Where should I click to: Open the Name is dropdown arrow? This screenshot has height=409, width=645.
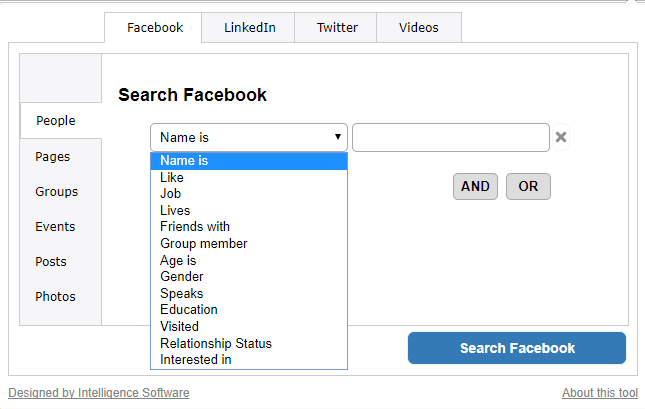(x=338, y=137)
